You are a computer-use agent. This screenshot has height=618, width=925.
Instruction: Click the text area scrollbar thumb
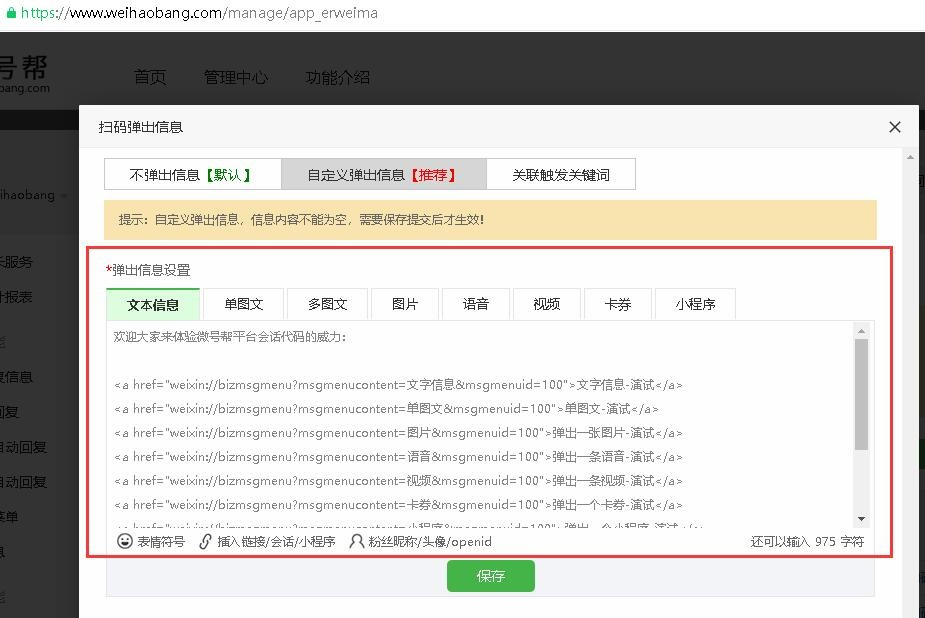pyautogui.click(x=861, y=394)
